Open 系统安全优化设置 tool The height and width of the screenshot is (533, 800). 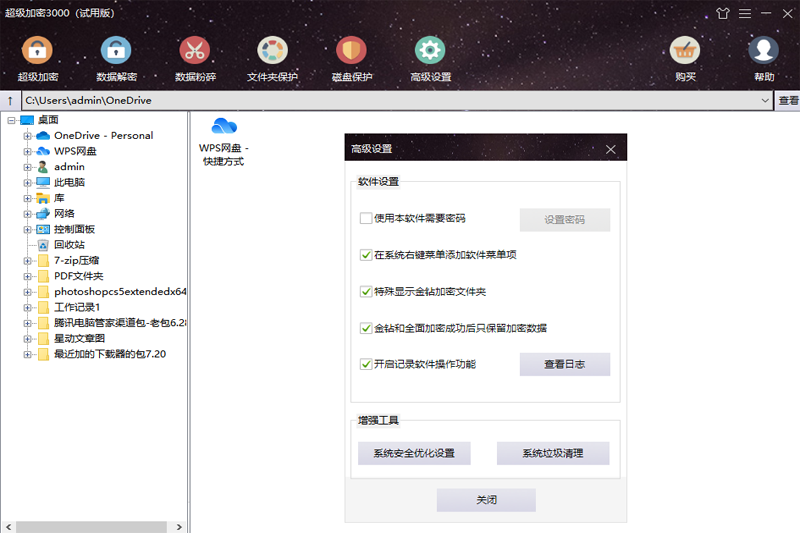[x=414, y=453]
